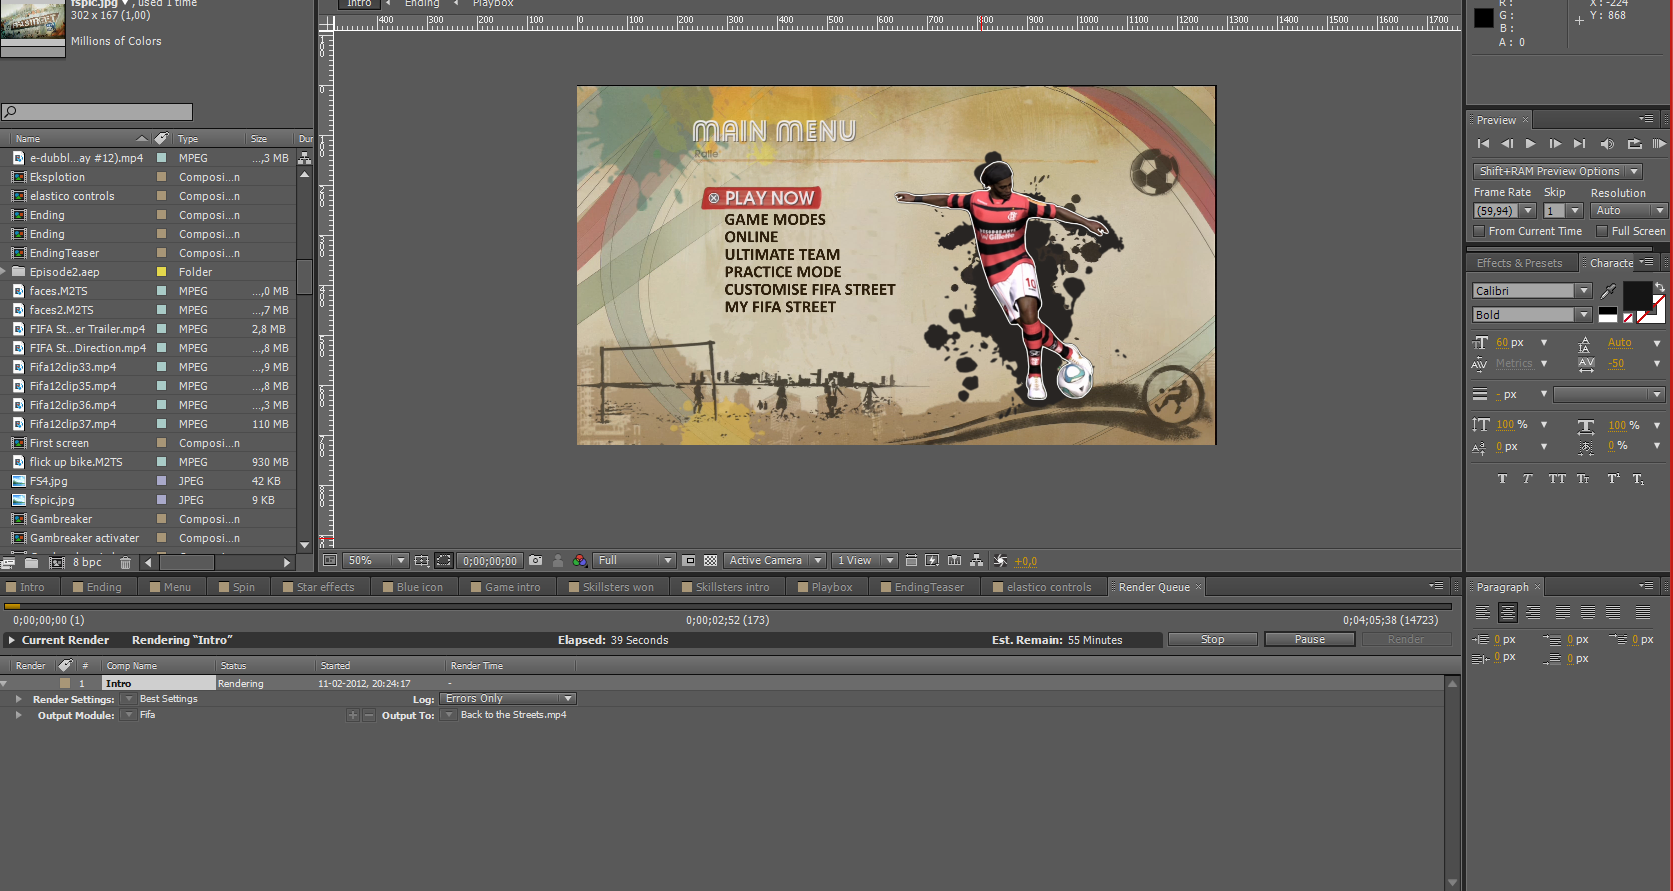Enable Full Screen checkbox
This screenshot has width=1673, height=891.
click(1602, 231)
